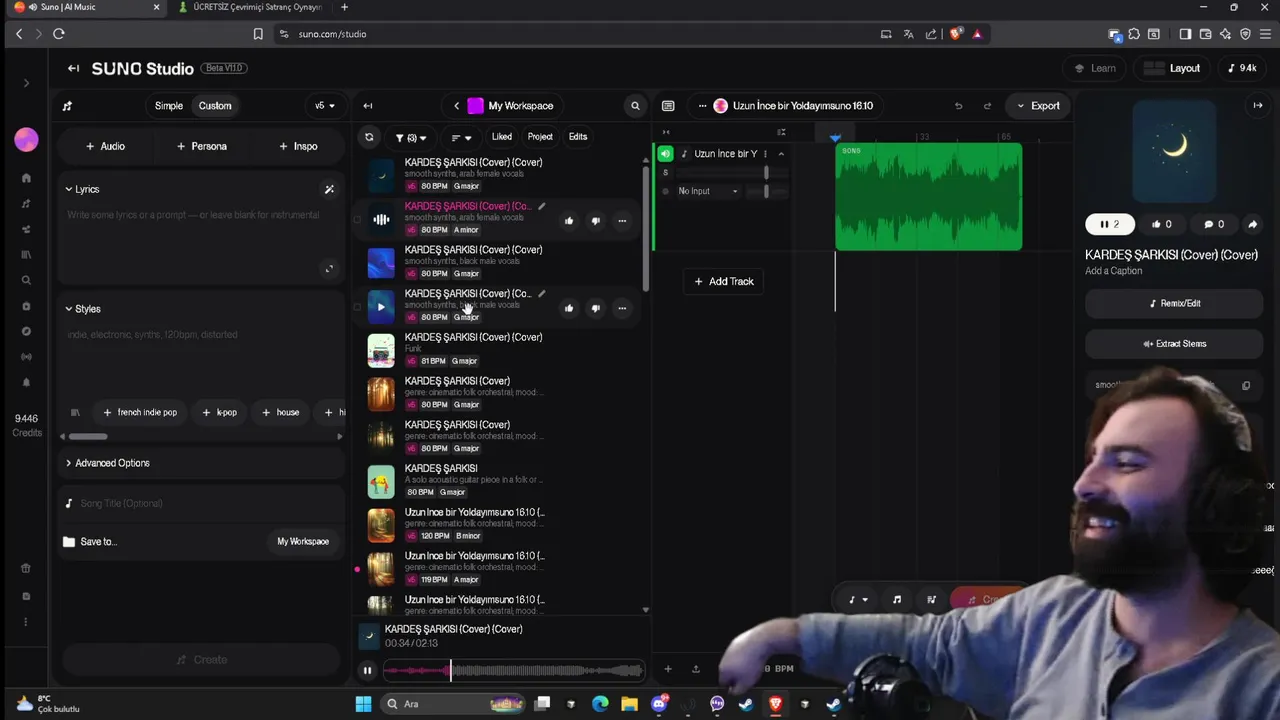Collapse the Styles section

coord(83,309)
